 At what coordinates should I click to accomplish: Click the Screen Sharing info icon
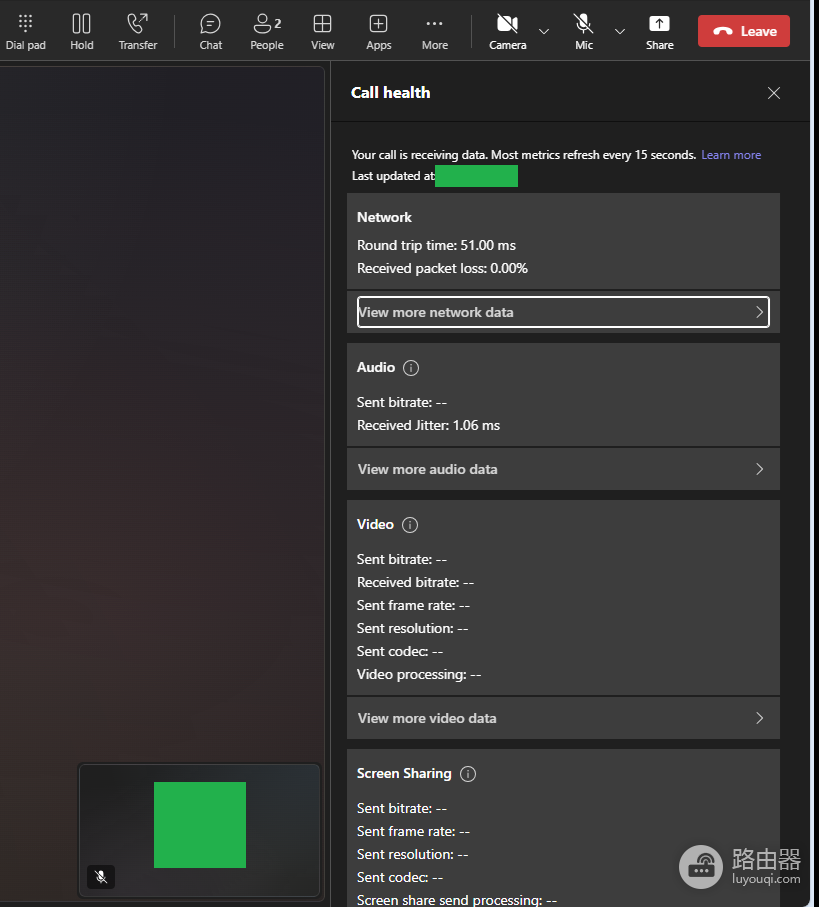click(x=468, y=774)
